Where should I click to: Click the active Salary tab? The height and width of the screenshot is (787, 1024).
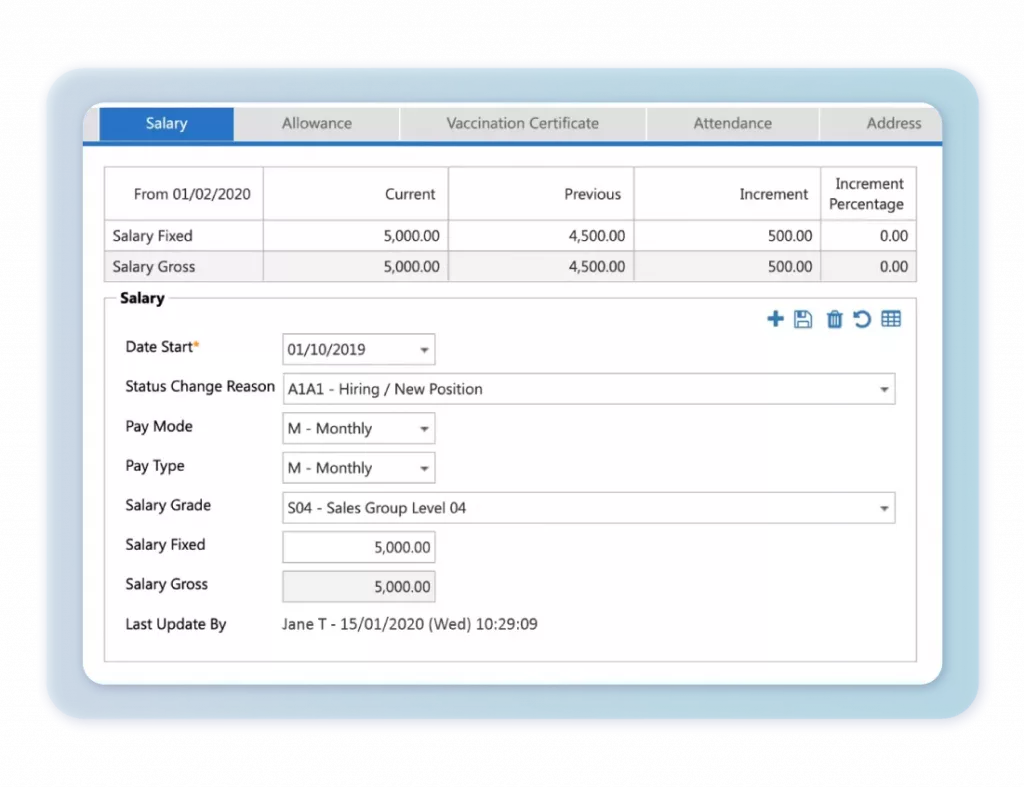tap(166, 124)
